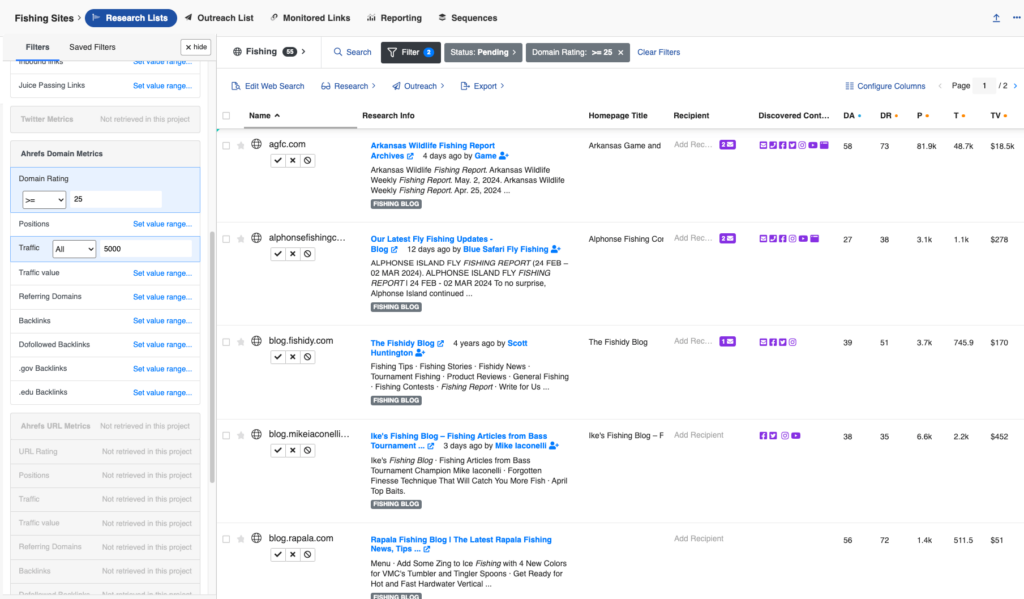Check the agfc.com row checkbox

click(x=226, y=145)
